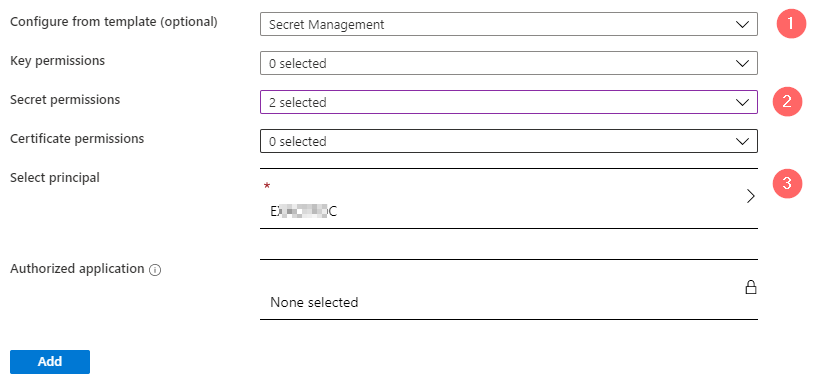Click the lock icon in Authorized application row
829x386 pixels.
(x=751, y=287)
